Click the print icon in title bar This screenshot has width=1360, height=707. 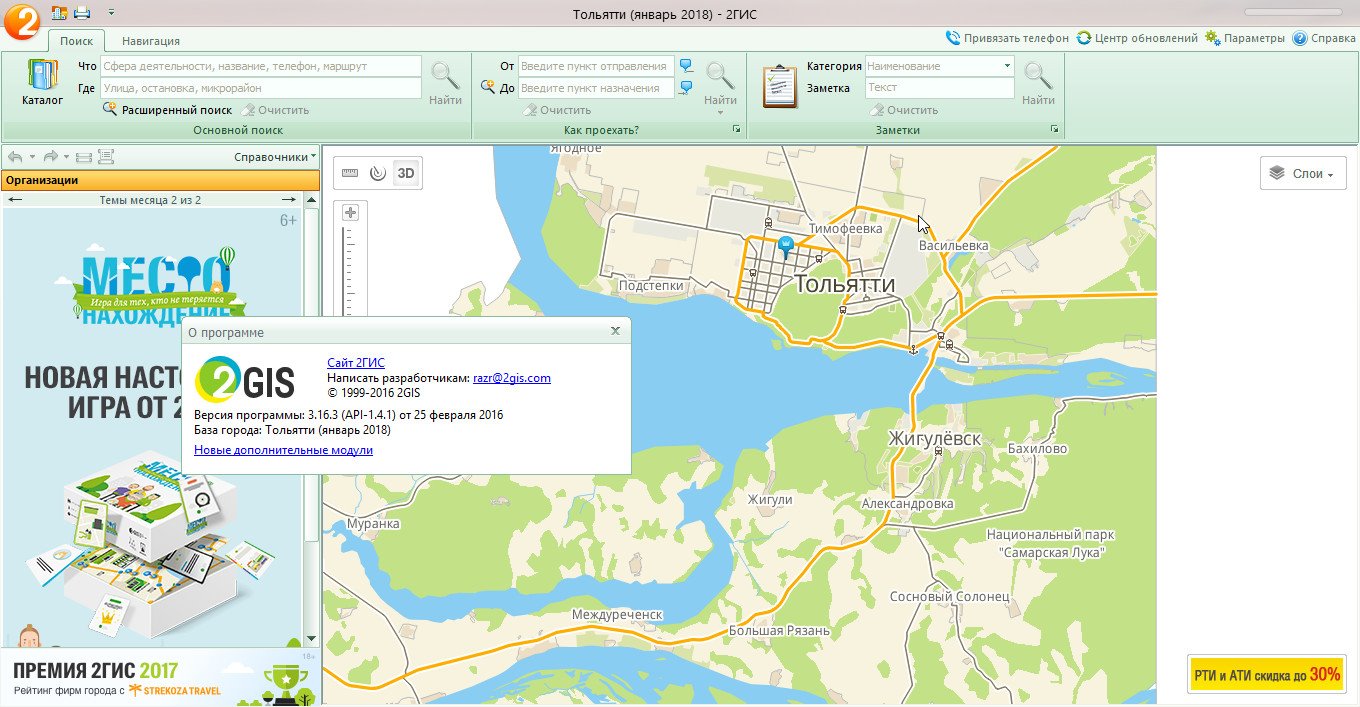click(82, 13)
